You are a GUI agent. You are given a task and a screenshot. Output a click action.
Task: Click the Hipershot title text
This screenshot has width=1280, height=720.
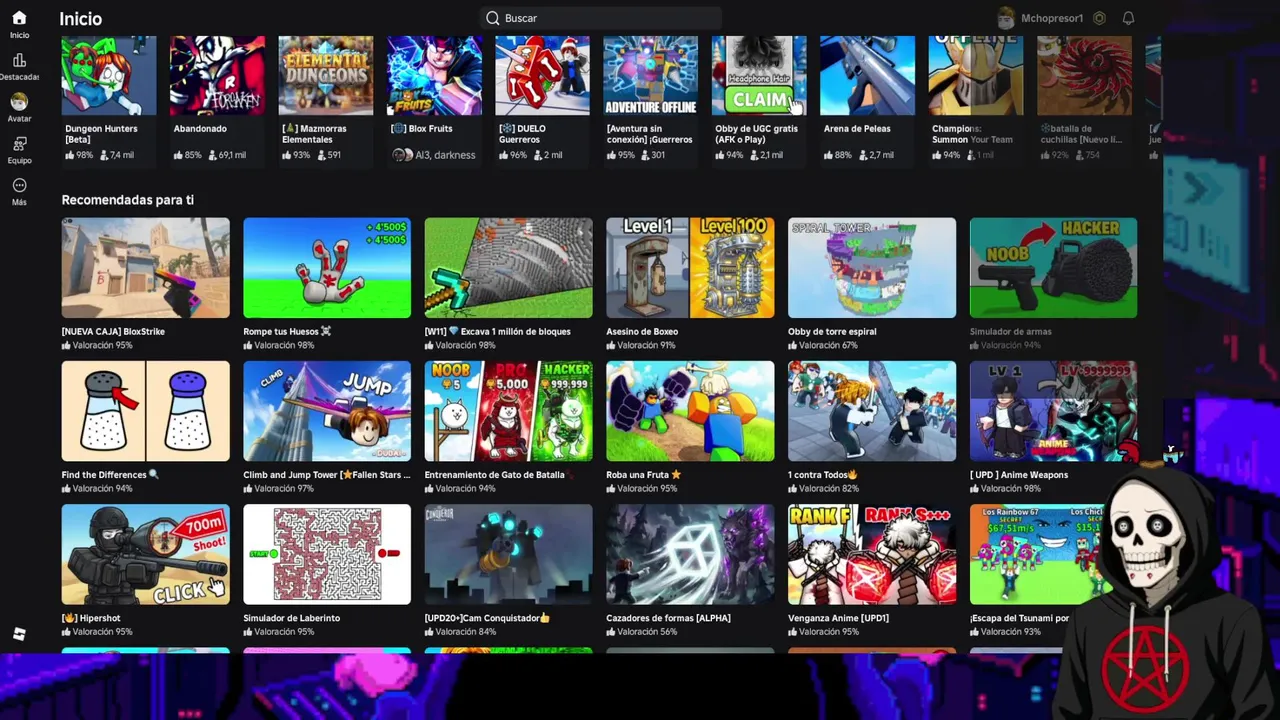[91, 618]
